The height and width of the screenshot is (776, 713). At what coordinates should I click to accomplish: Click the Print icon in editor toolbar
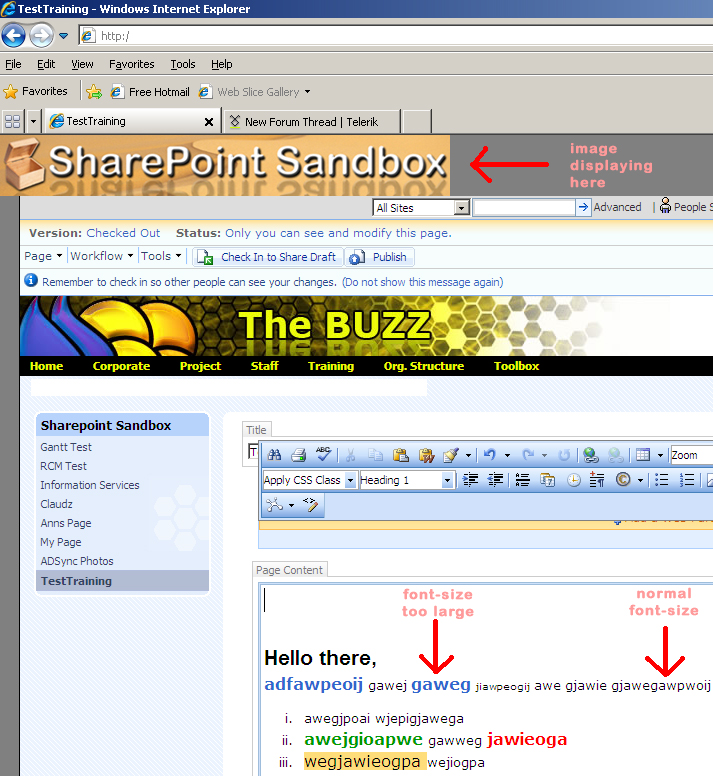click(x=298, y=454)
